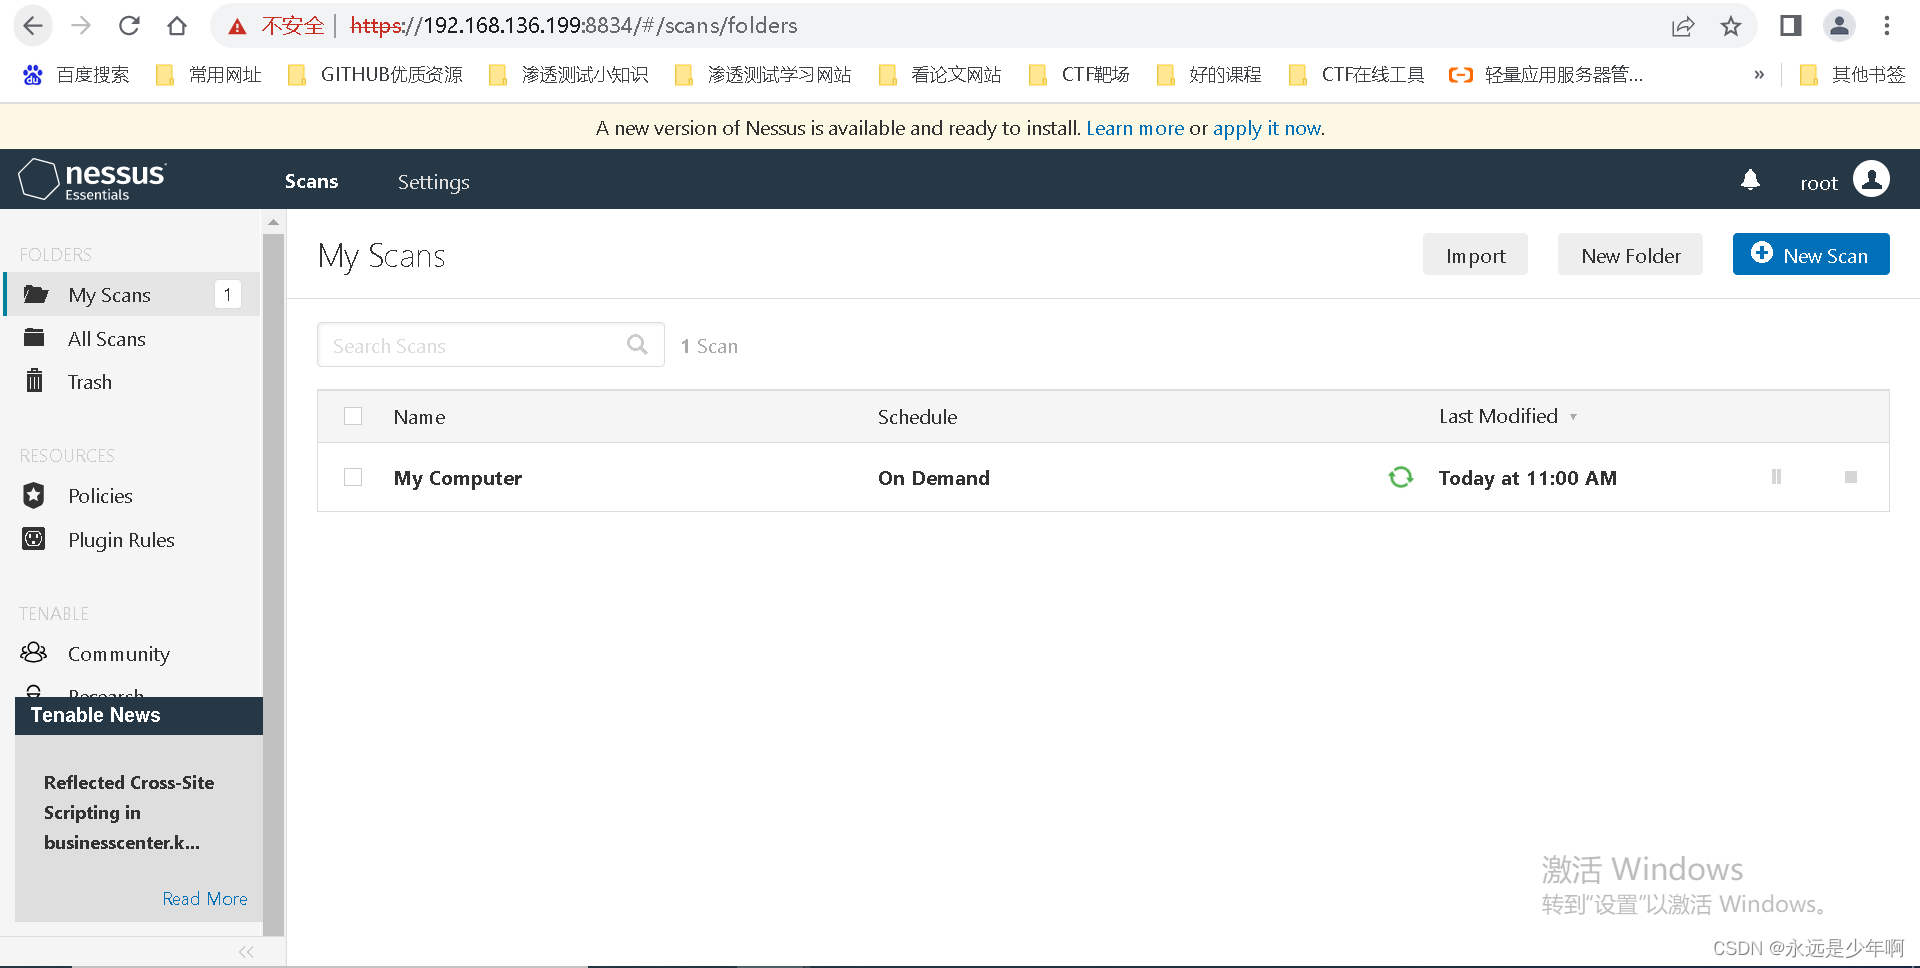Viewport: 1920px width, 968px height.
Task: Open the GITHUB优质资源 bookmark folder
Action: pyautogui.click(x=376, y=75)
